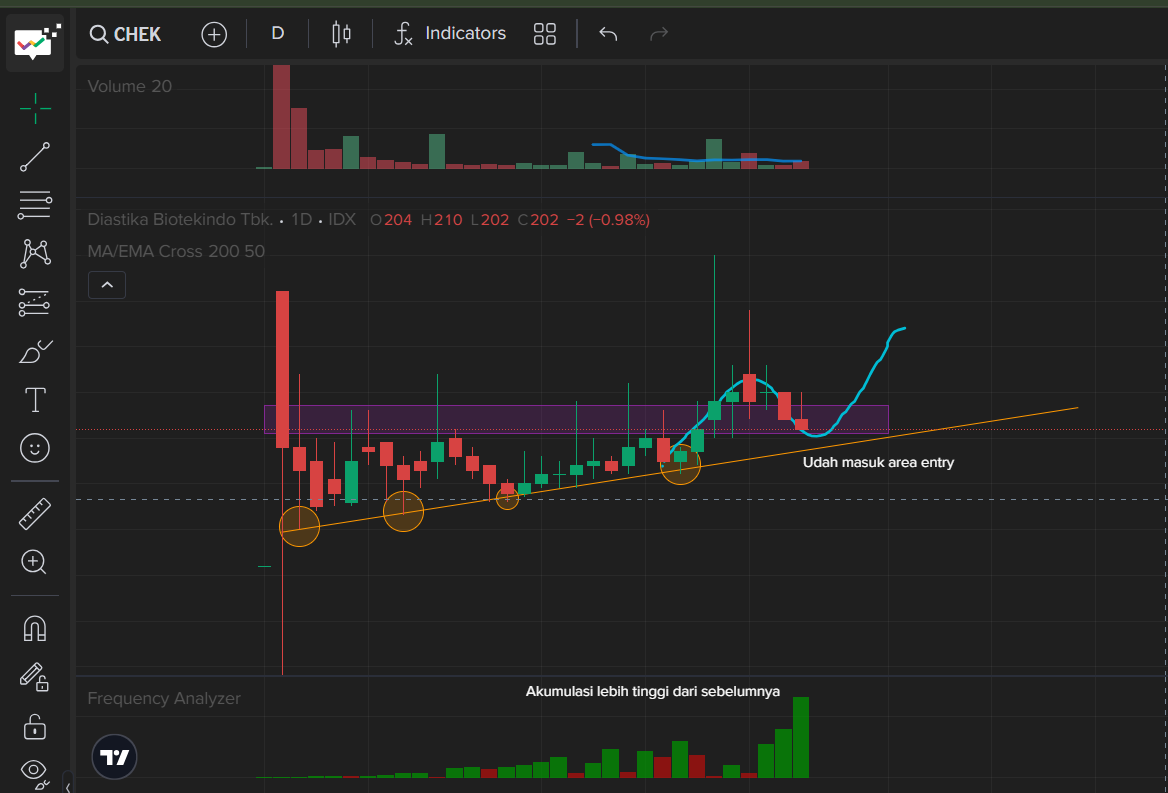1168x793 pixels.
Task: Select the forecasting and measurement tools
Action: [35, 302]
